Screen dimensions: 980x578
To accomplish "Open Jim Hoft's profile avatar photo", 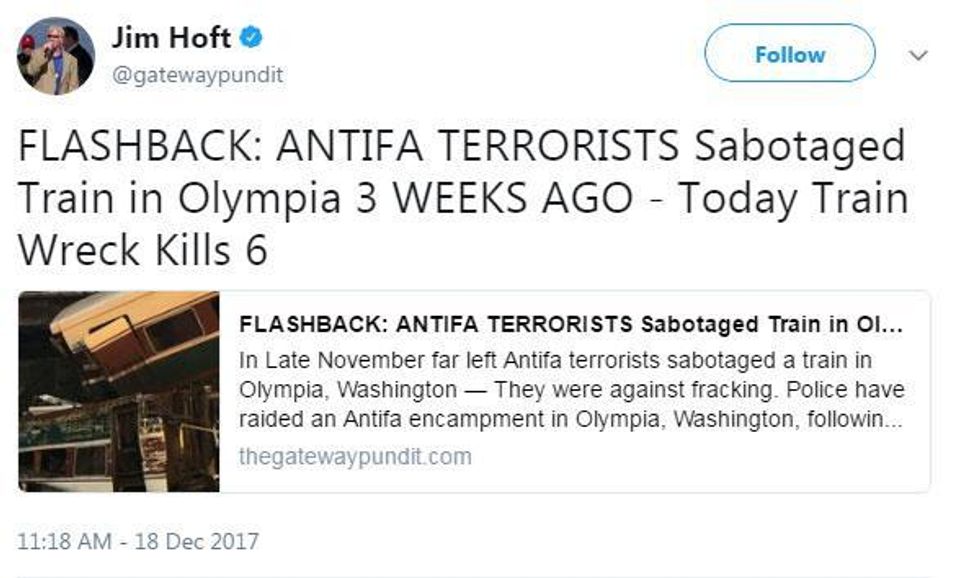I will 56,56.
